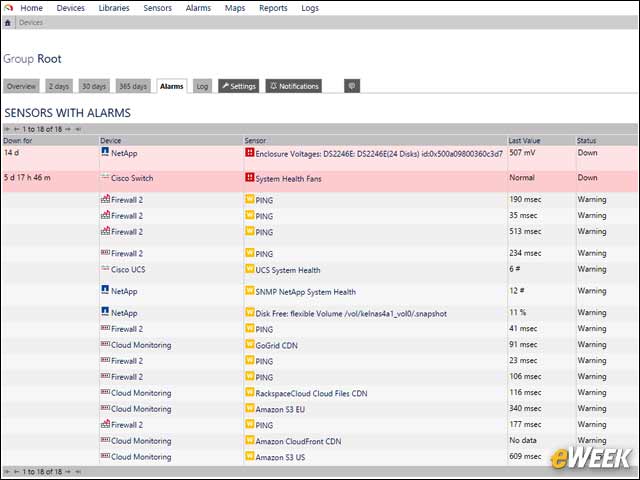
Task: Switch to the 365 days tab
Action: [x=133, y=86]
